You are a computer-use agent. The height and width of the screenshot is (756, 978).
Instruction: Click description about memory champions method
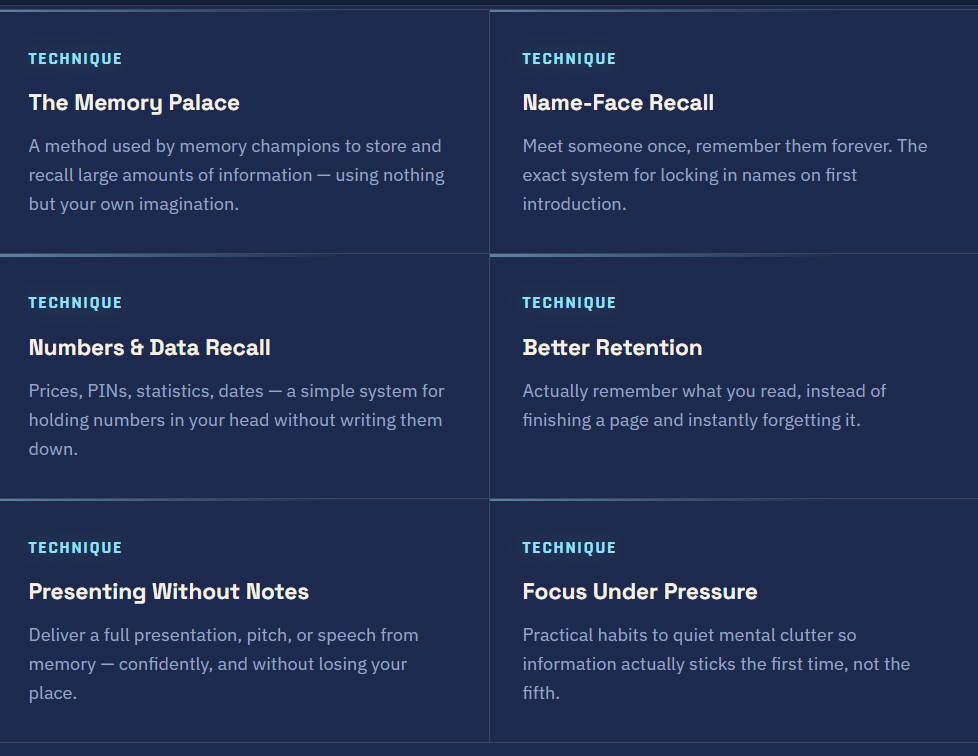click(x=237, y=175)
